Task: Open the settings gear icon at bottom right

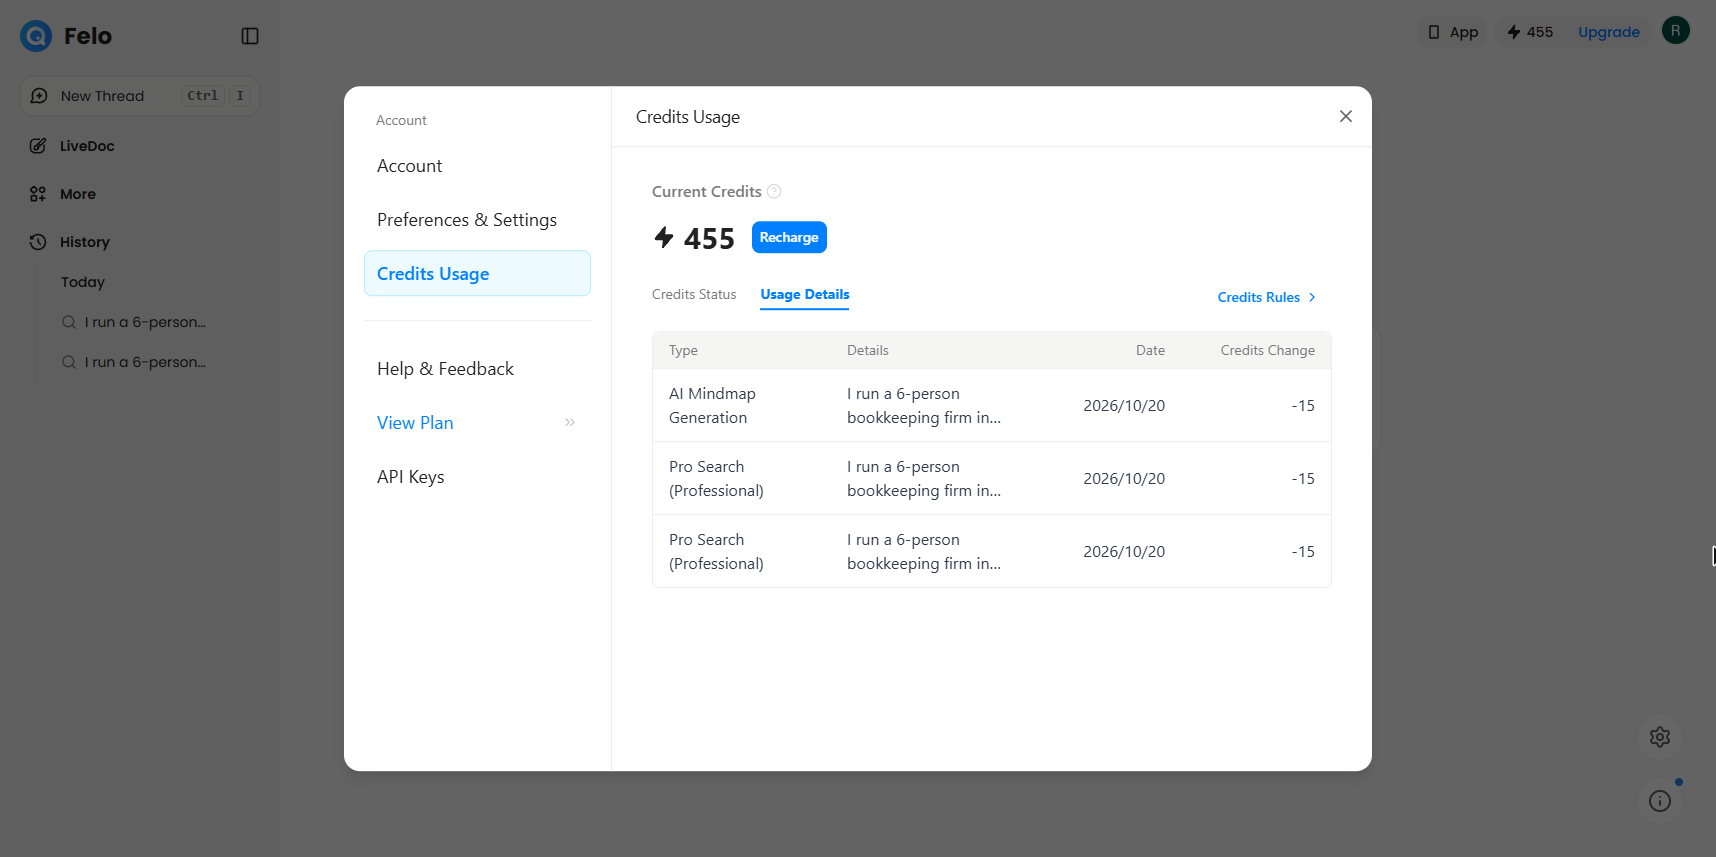Action: pyautogui.click(x=1660, y=737)
